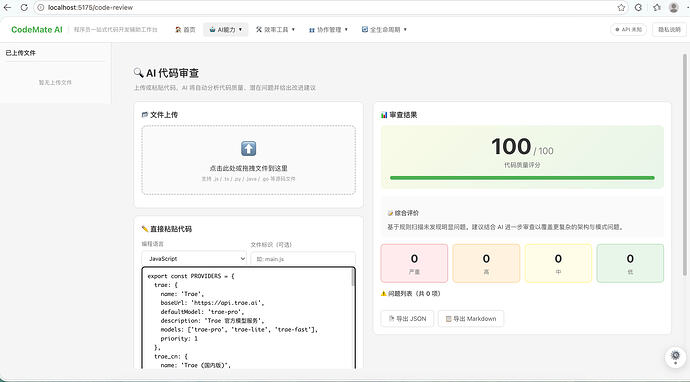
Task: Expand the 协作管理 menu
Action: [328, 29]
